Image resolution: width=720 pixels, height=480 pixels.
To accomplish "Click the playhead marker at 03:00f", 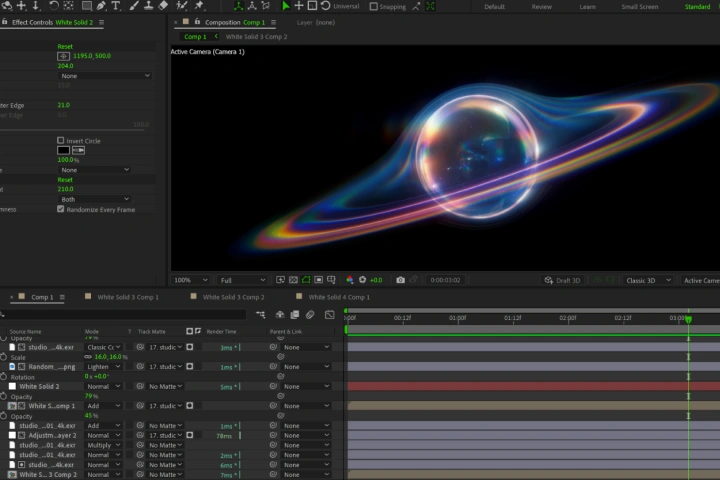I will [x=688, y=319].
